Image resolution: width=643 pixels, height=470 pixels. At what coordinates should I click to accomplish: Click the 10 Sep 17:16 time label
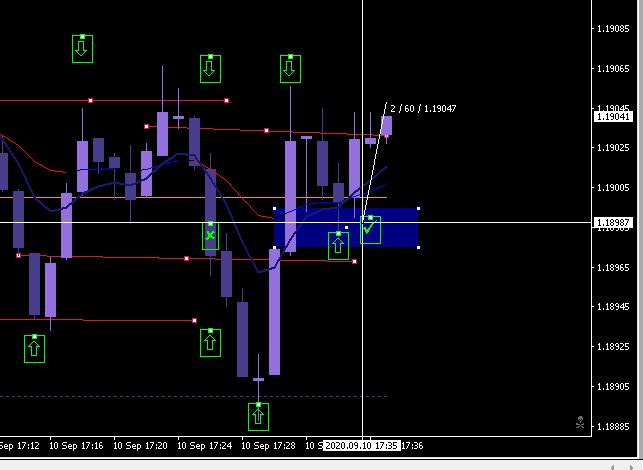[x=76, y=446]
